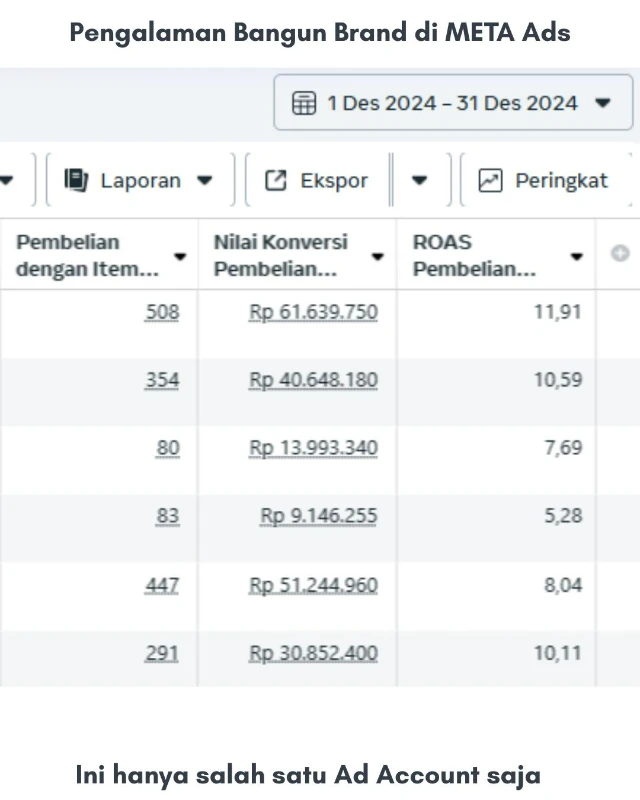Click the 447 purchases link
The width and height of the screenshot is (640, 800).
[162, 585]
